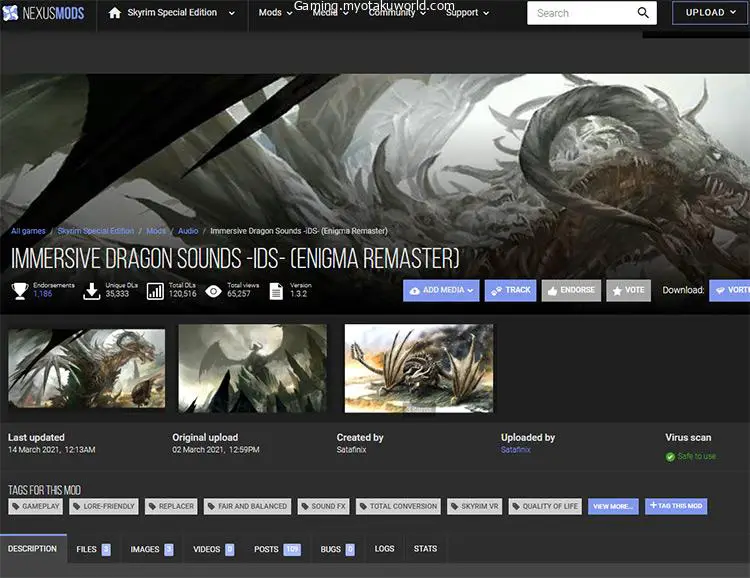Select the DESCRIPTION tab
The image size is (750, 578).
33,549
